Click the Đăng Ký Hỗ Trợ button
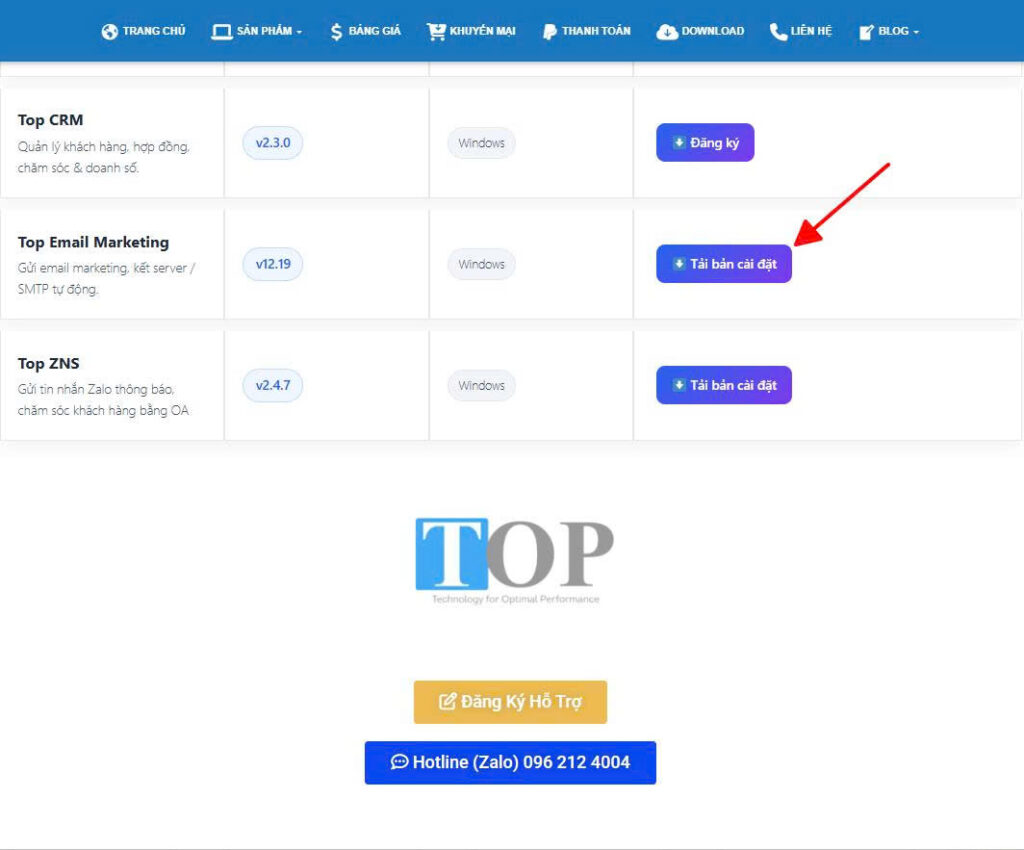This screenshot has width=1024, height=850. pyautogui.click(x=510, y=702)
